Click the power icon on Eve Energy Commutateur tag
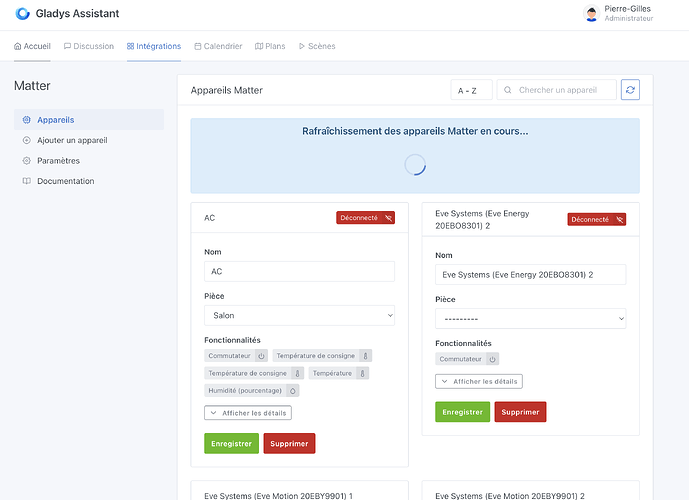This screenshot has height=500, width=689. pyautogui.click(x=492, y=359)
